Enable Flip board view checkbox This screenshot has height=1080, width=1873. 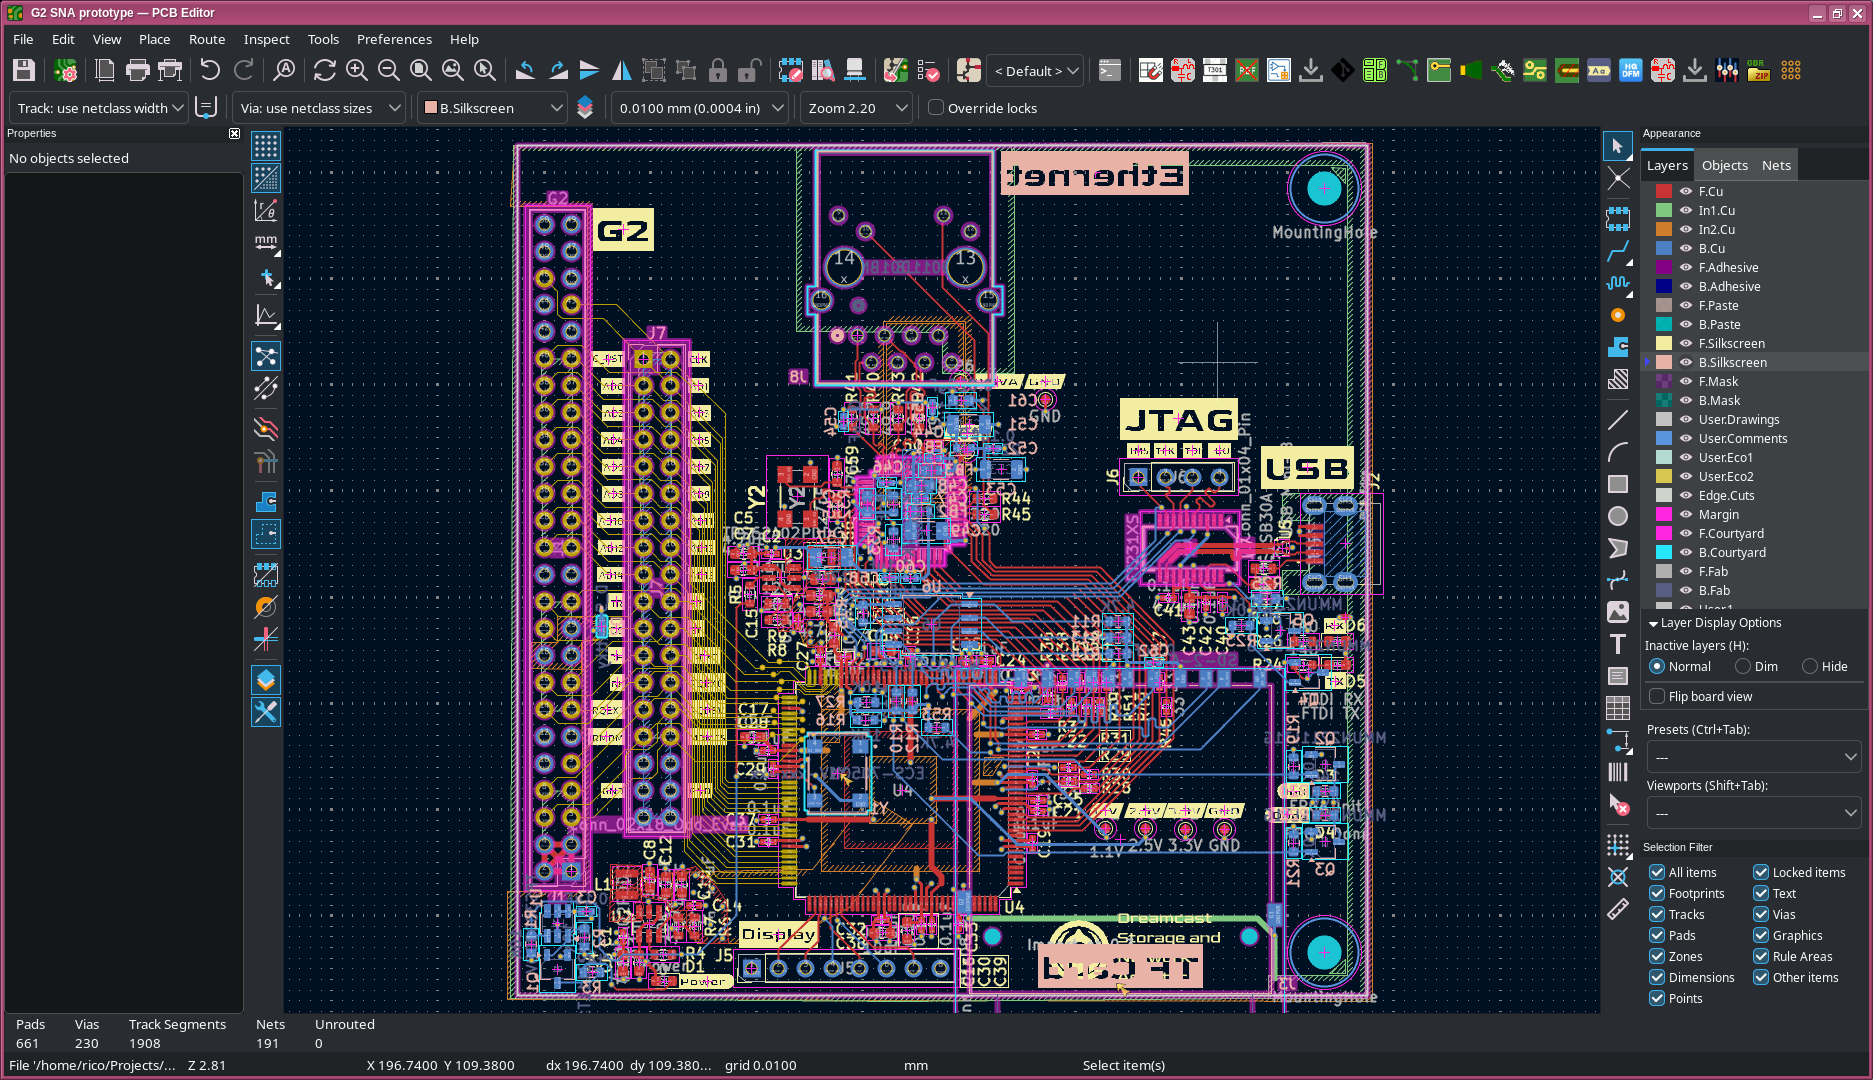click(1657, 696)
